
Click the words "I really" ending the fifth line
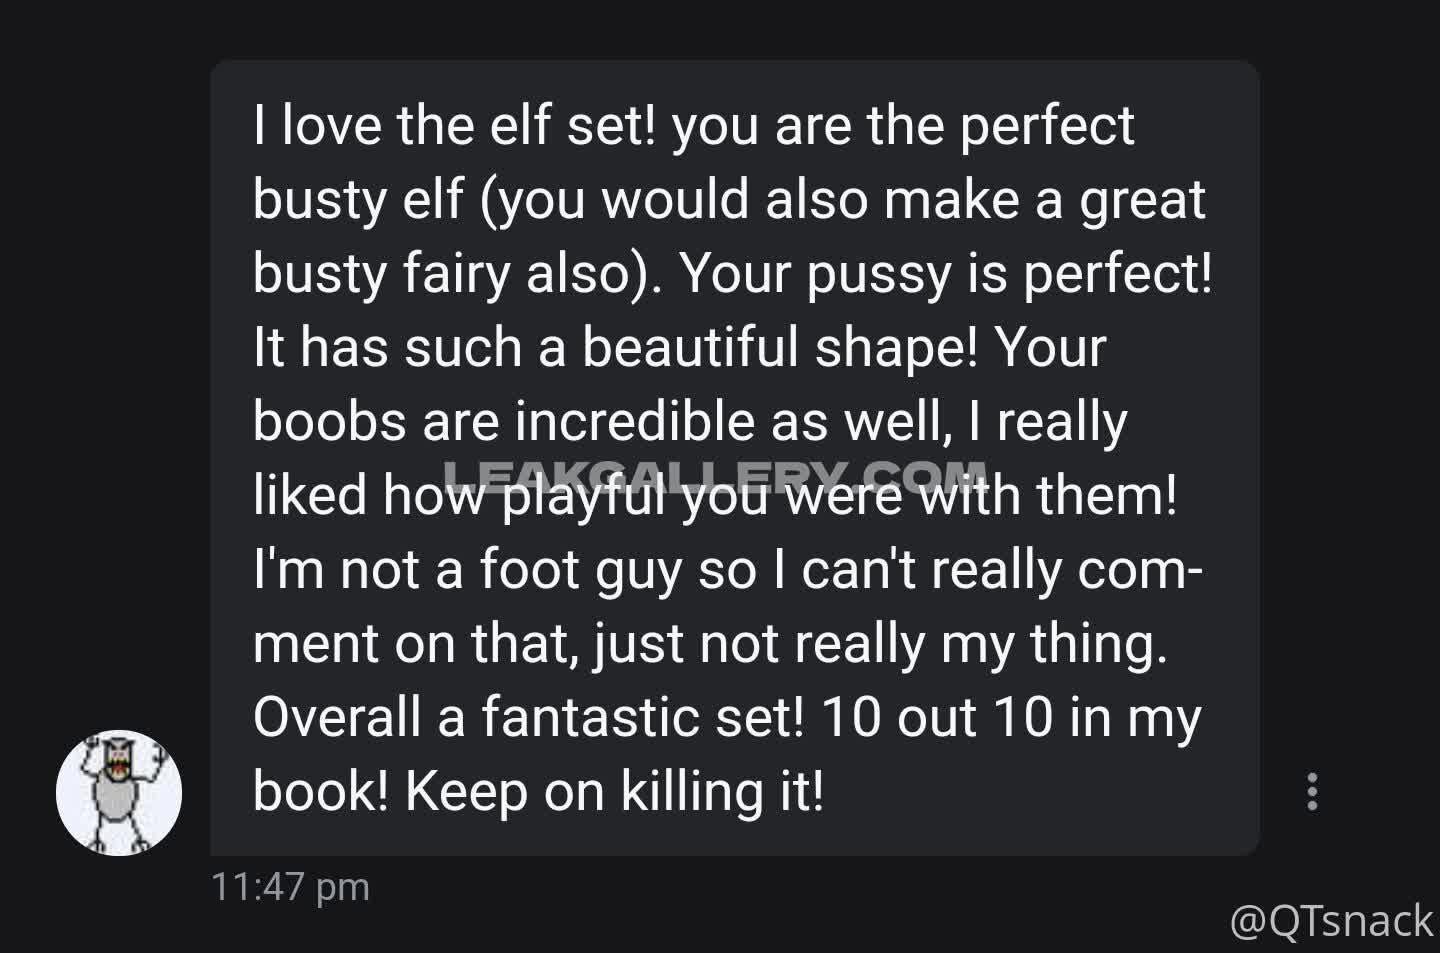coord(1048,422)
